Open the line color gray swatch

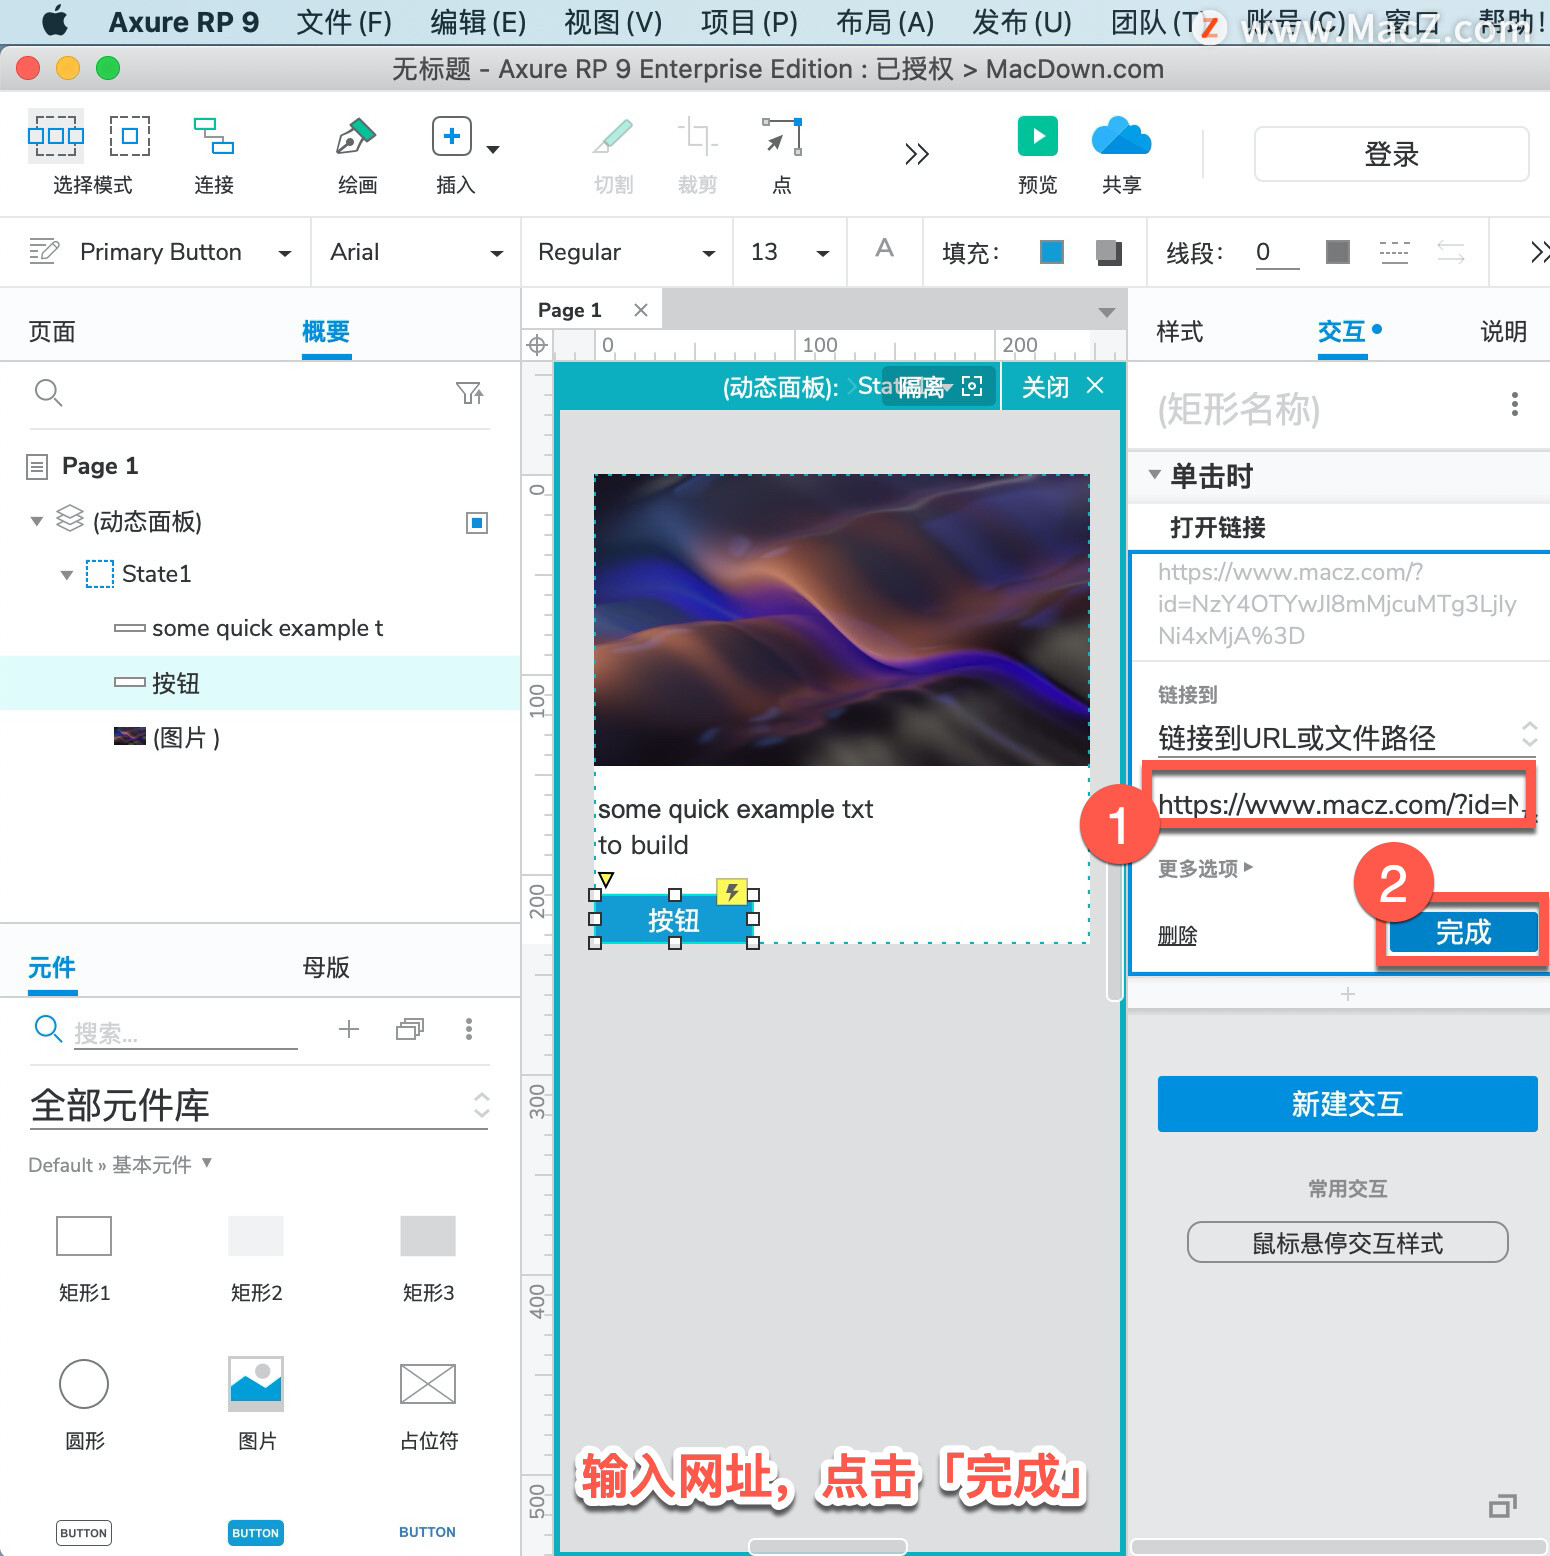(x=1337, y=252)
